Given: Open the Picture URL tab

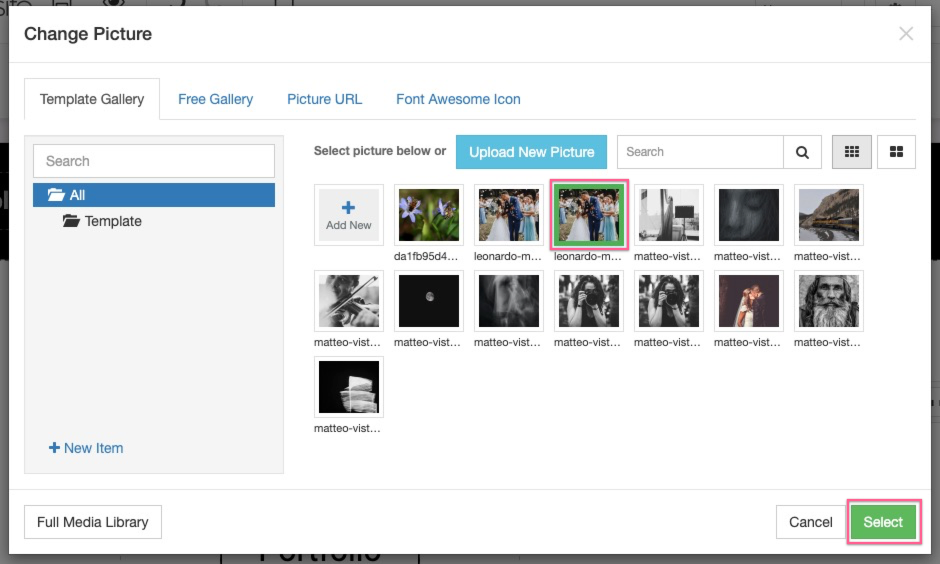Looking at the screenshot, I should coord(324,99).
